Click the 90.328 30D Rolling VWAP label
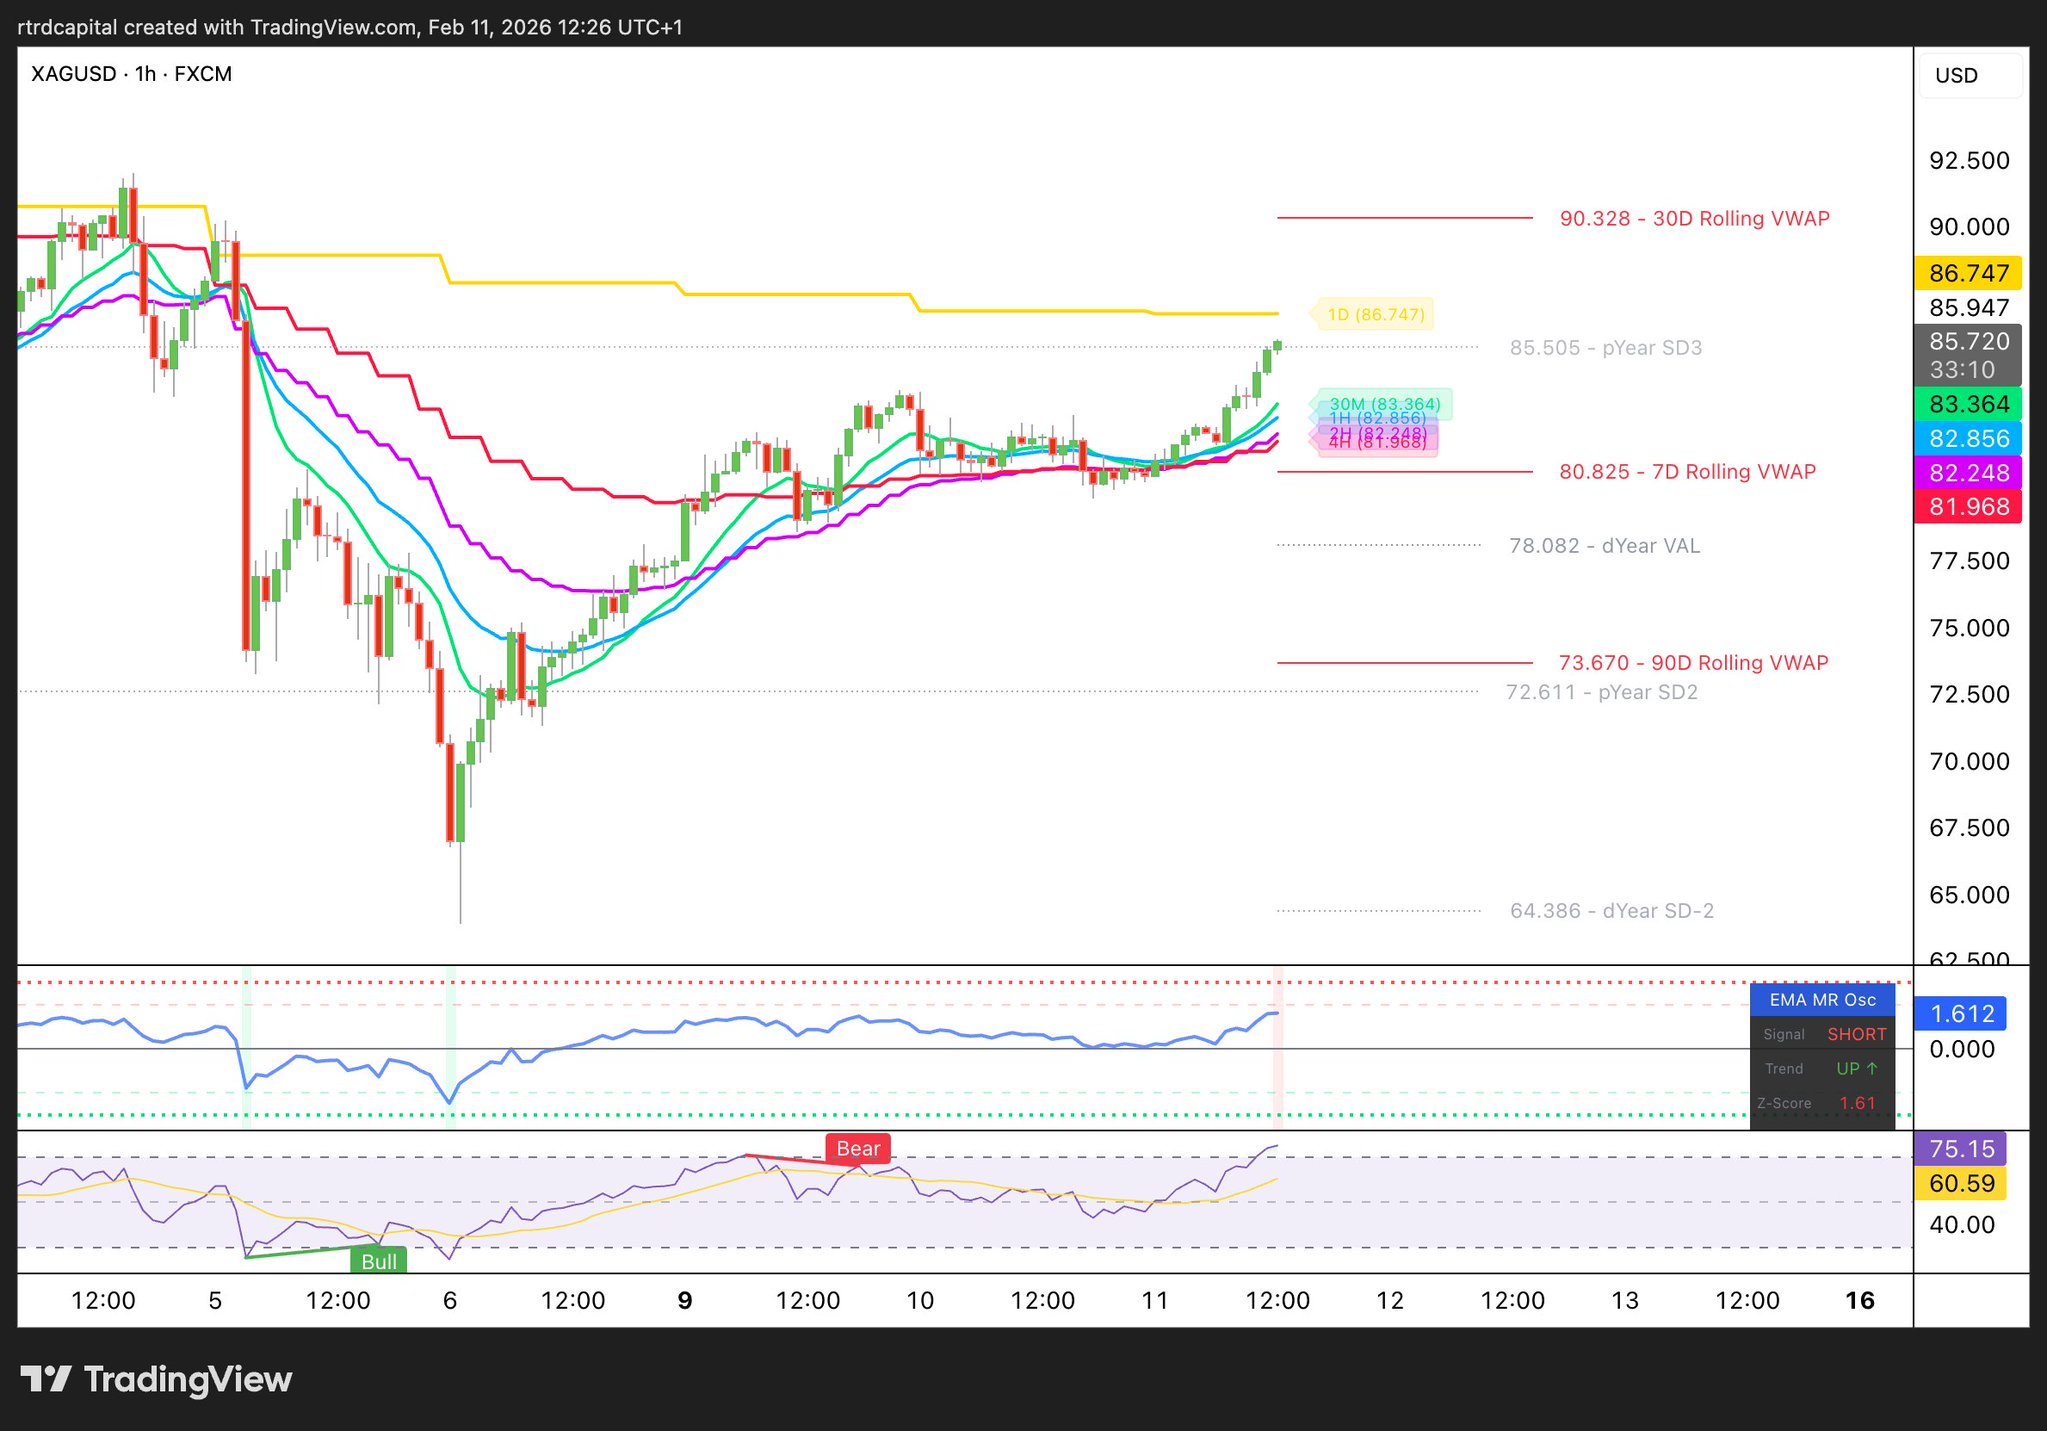The image size is (2047, 1431). 1694,218
